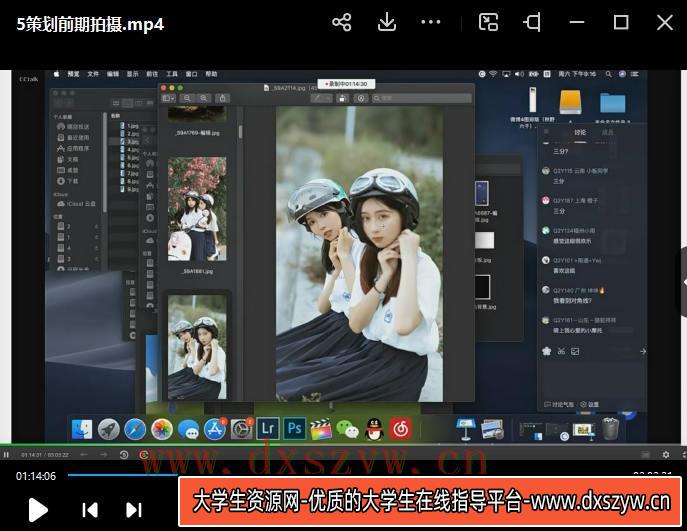Viewport: 687px width, 531px height.
Task: Open the markup pen dropdown in Preview
Action: [321, 98]
